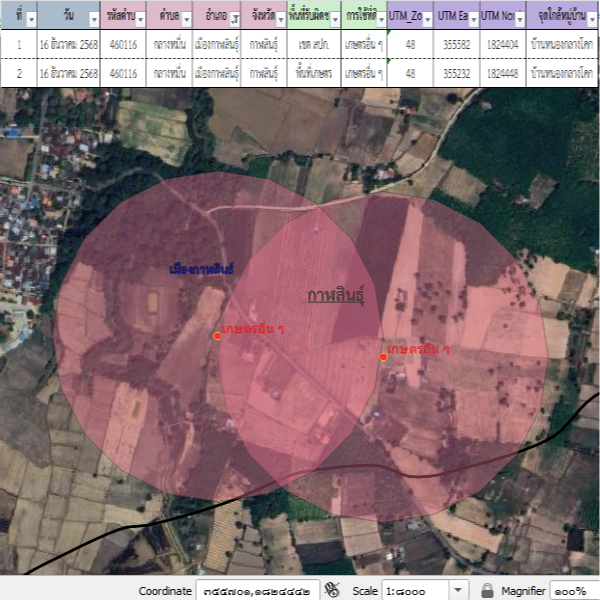Open filter for ตำบล column
Image resolution: width=600 pixels, height=600 pixels.
(x=186, y=19)
